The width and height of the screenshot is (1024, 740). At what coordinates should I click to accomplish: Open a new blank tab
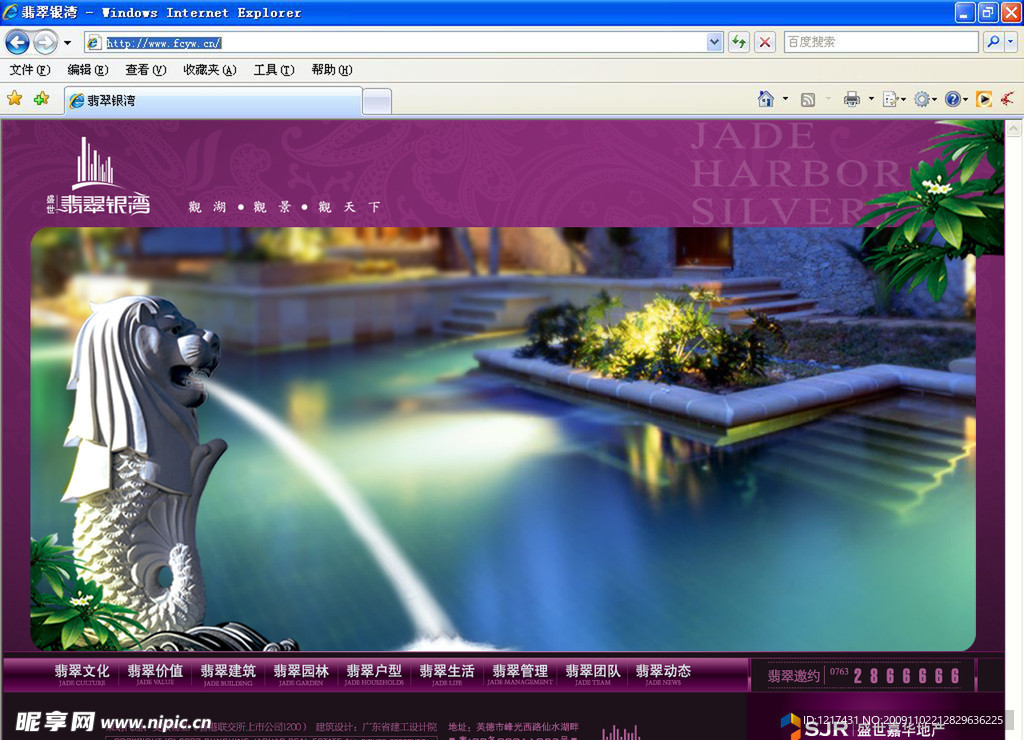click(x=377, y=101)
